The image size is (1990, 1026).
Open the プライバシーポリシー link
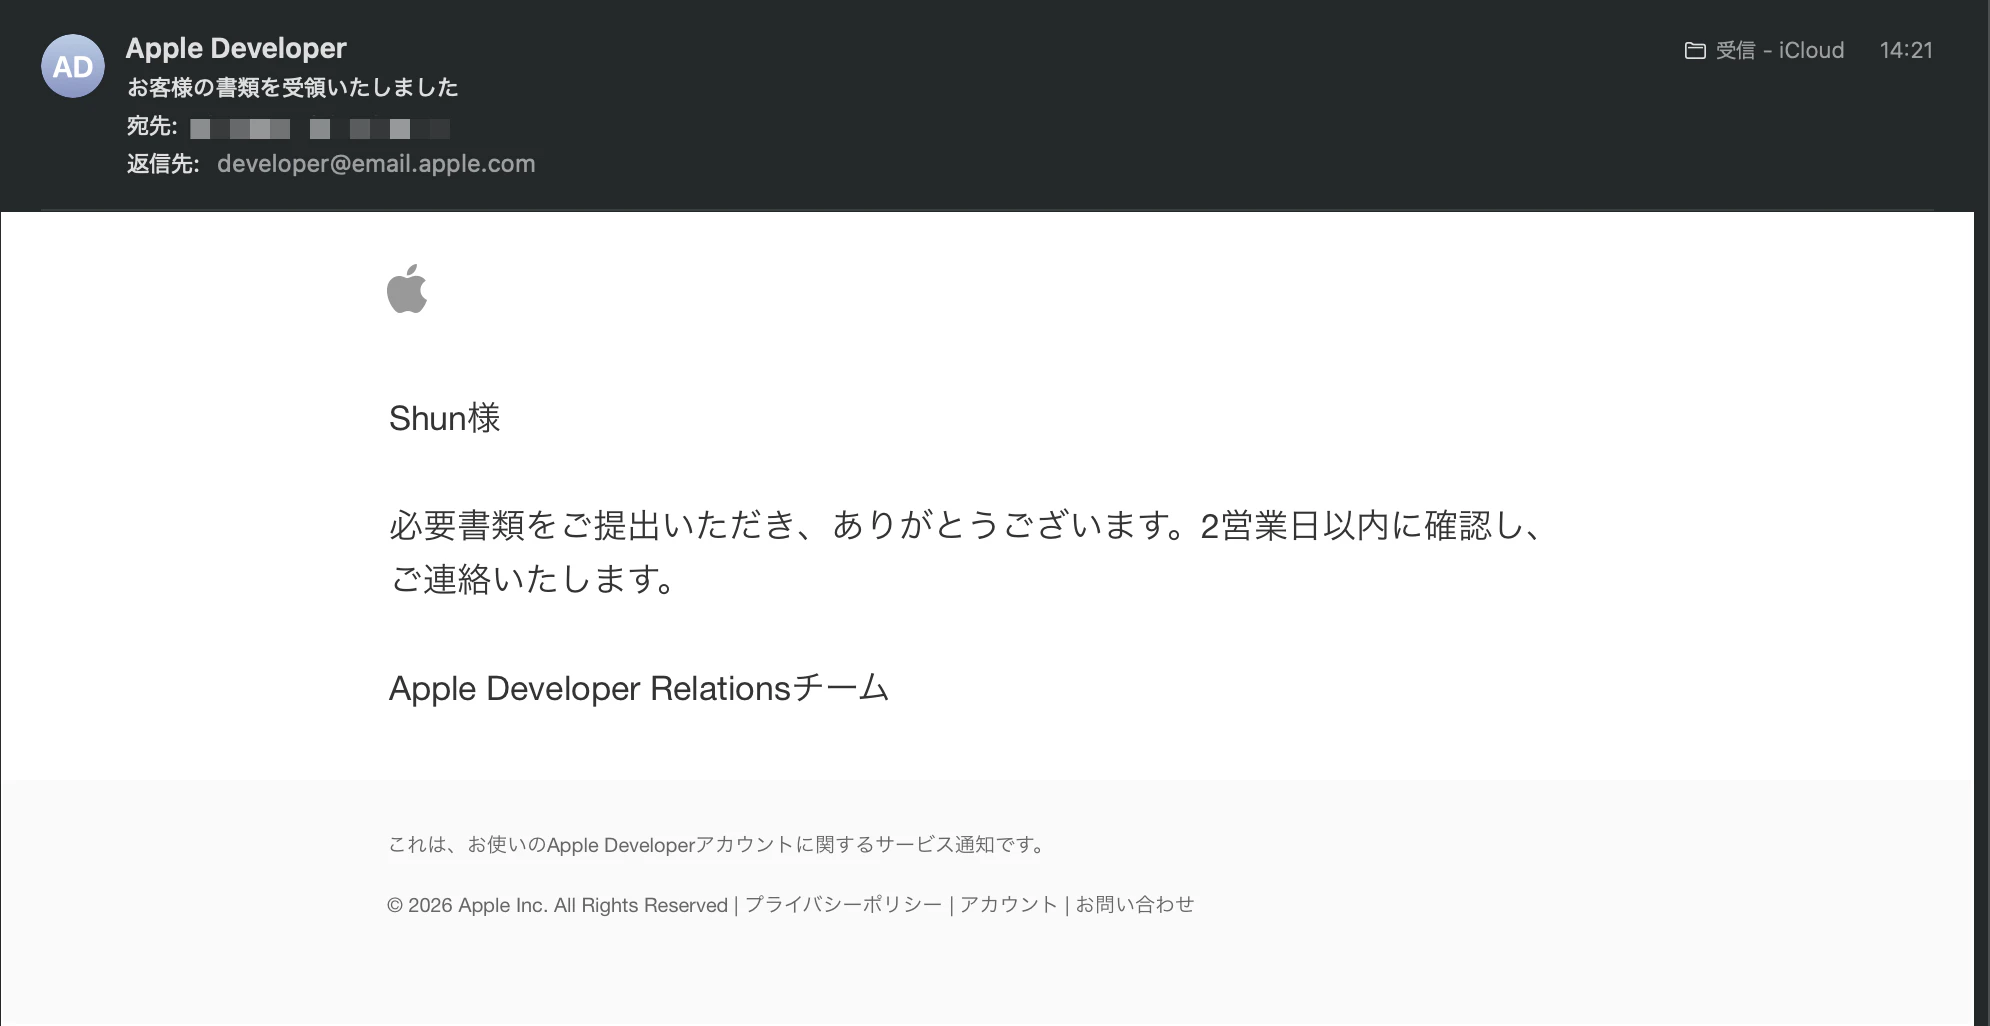(843, 905)
